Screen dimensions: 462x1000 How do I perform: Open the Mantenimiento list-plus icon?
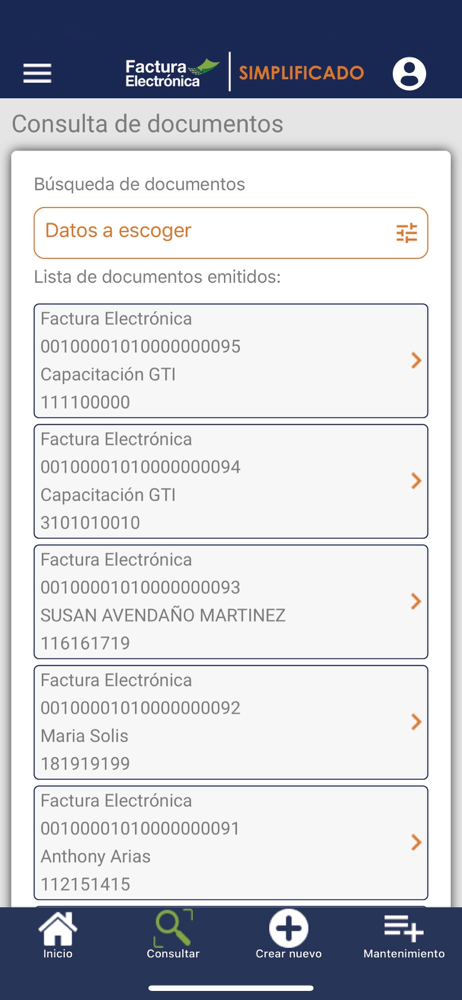coord(403,928)
